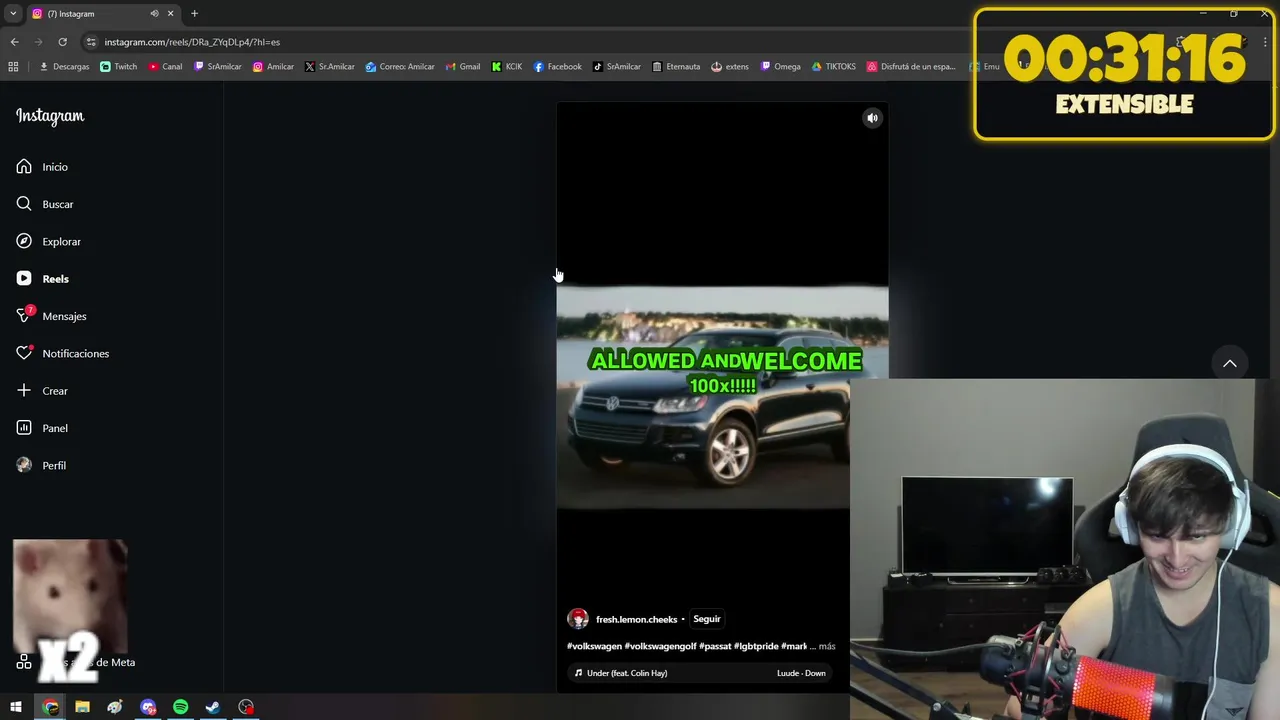Click the Instagram logo wordmark
The height and width of the screenshot is (720, 1280).
click(x=50, y=116)
